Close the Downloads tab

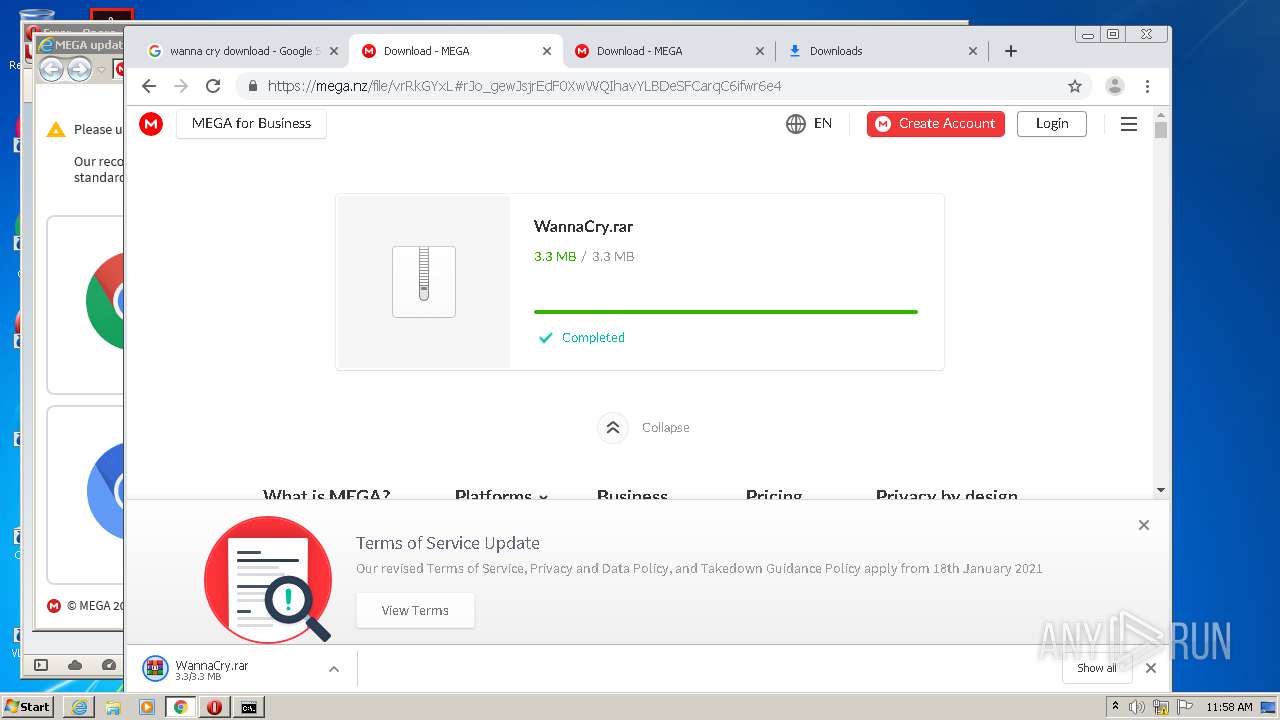pyautogui.click(x=973, y=51)
